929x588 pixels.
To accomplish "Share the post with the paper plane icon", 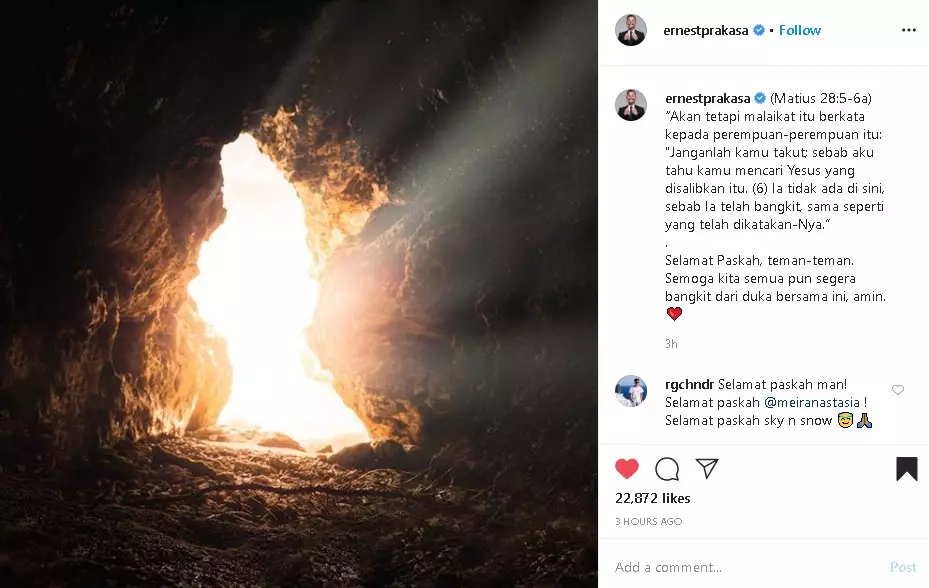I will coord(706,467).
